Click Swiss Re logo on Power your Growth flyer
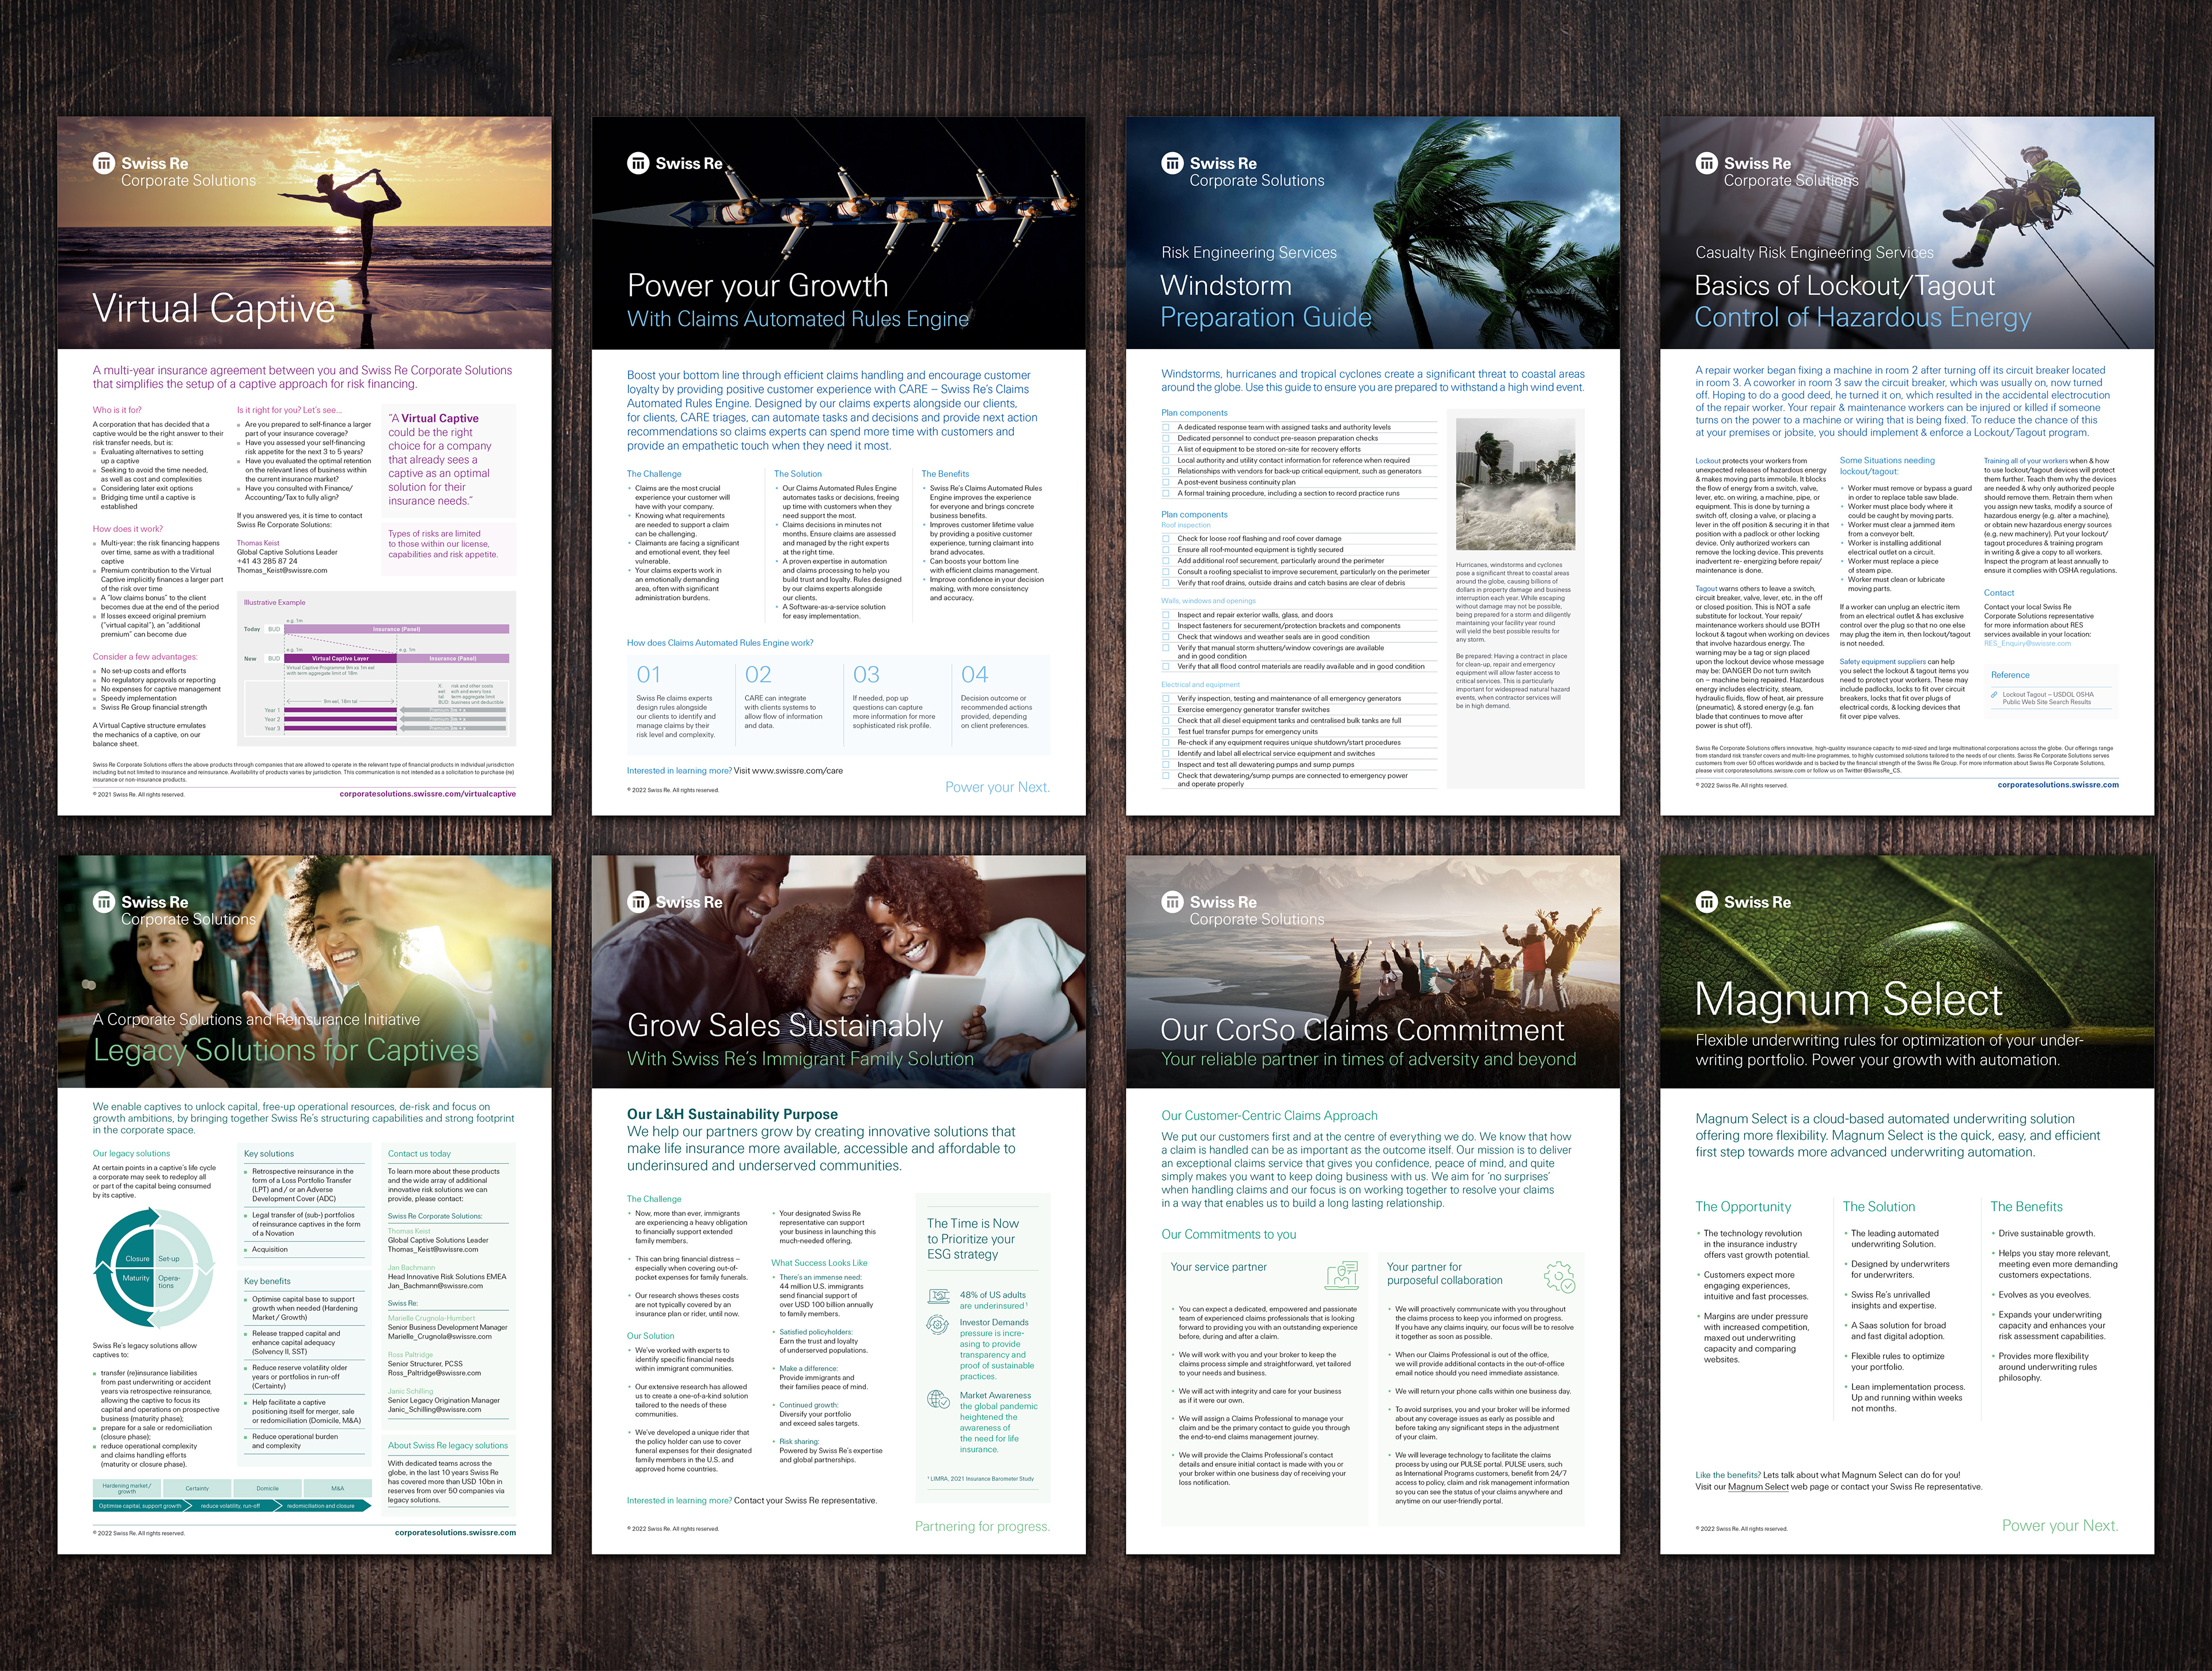2212x1671 pixels. (674, 163)
